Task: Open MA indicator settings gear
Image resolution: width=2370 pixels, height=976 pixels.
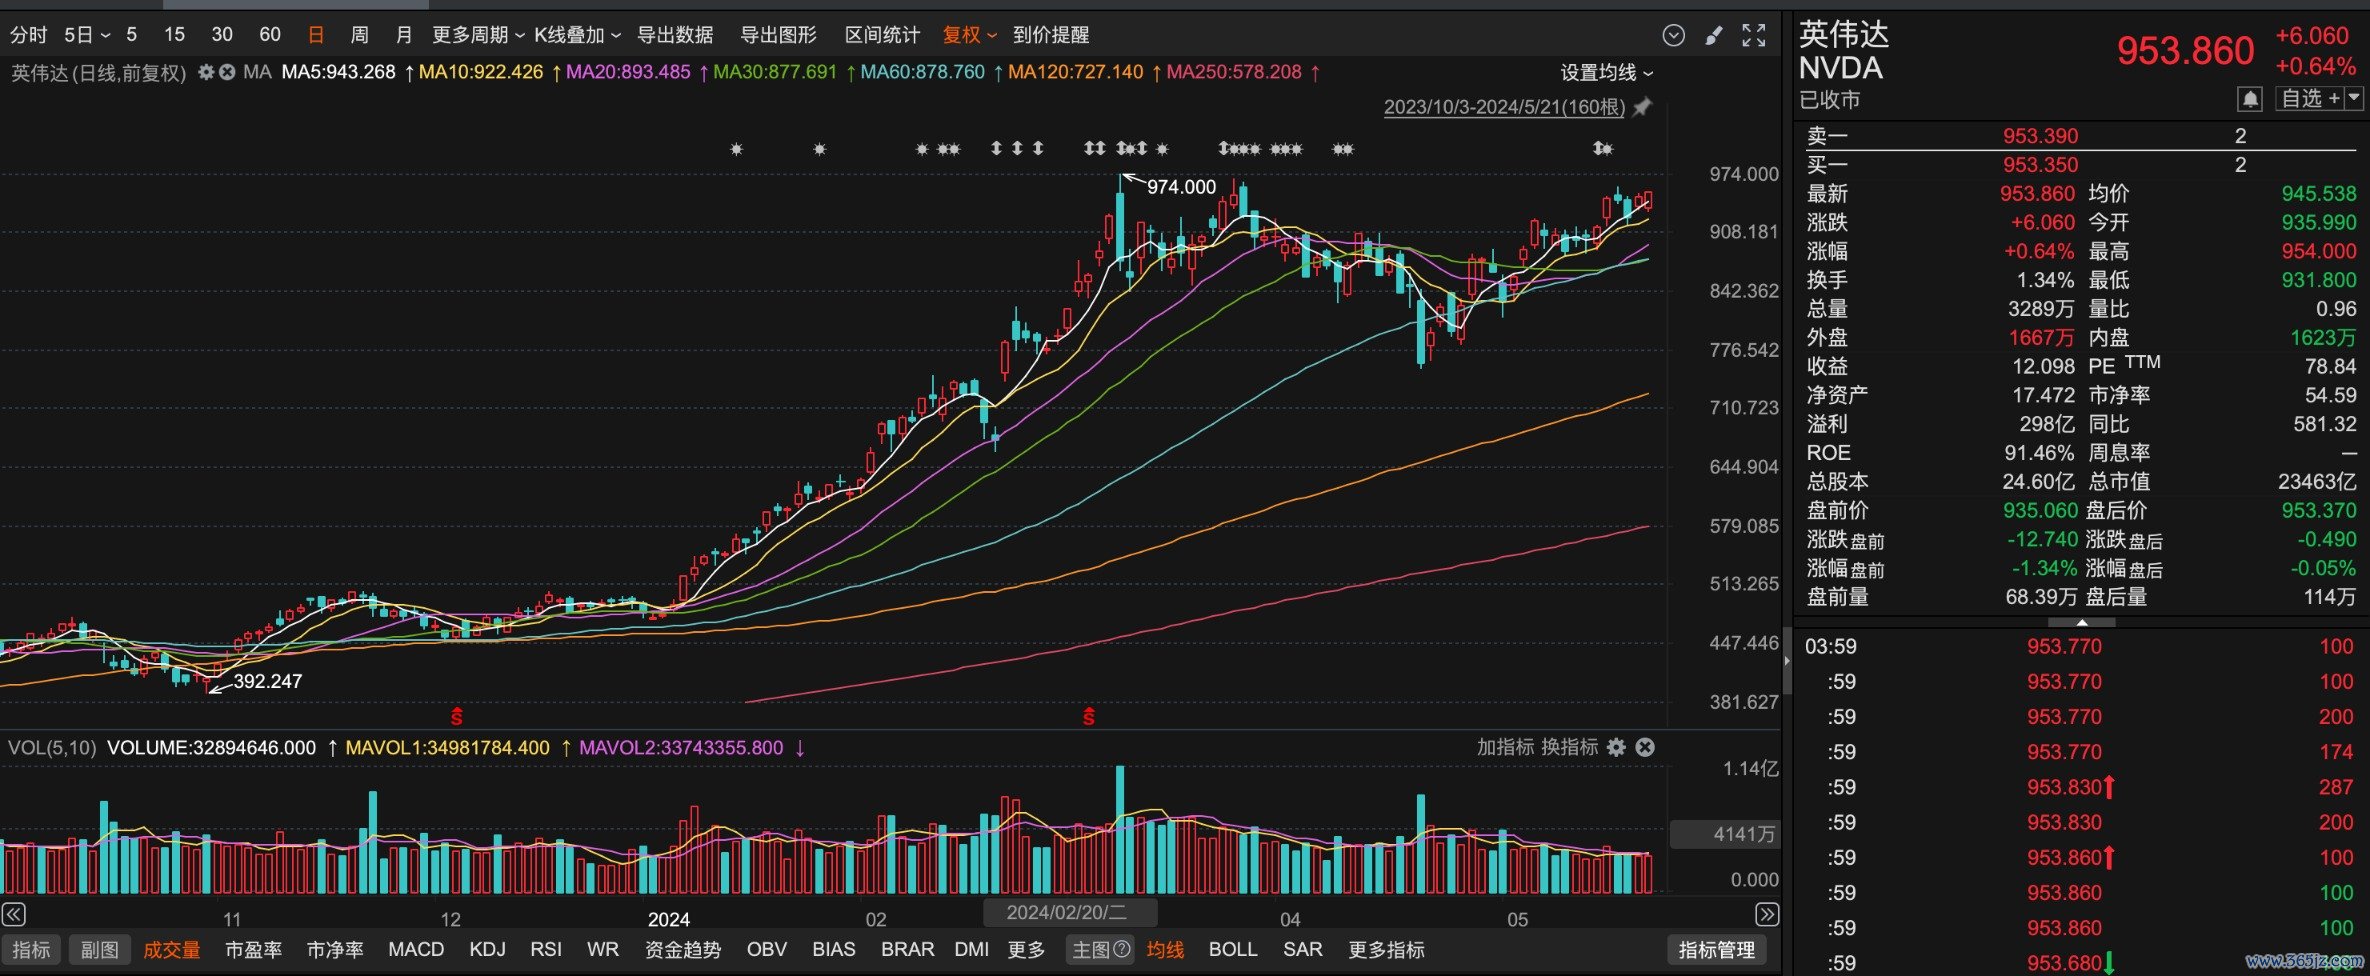Action: coord(206,72)
